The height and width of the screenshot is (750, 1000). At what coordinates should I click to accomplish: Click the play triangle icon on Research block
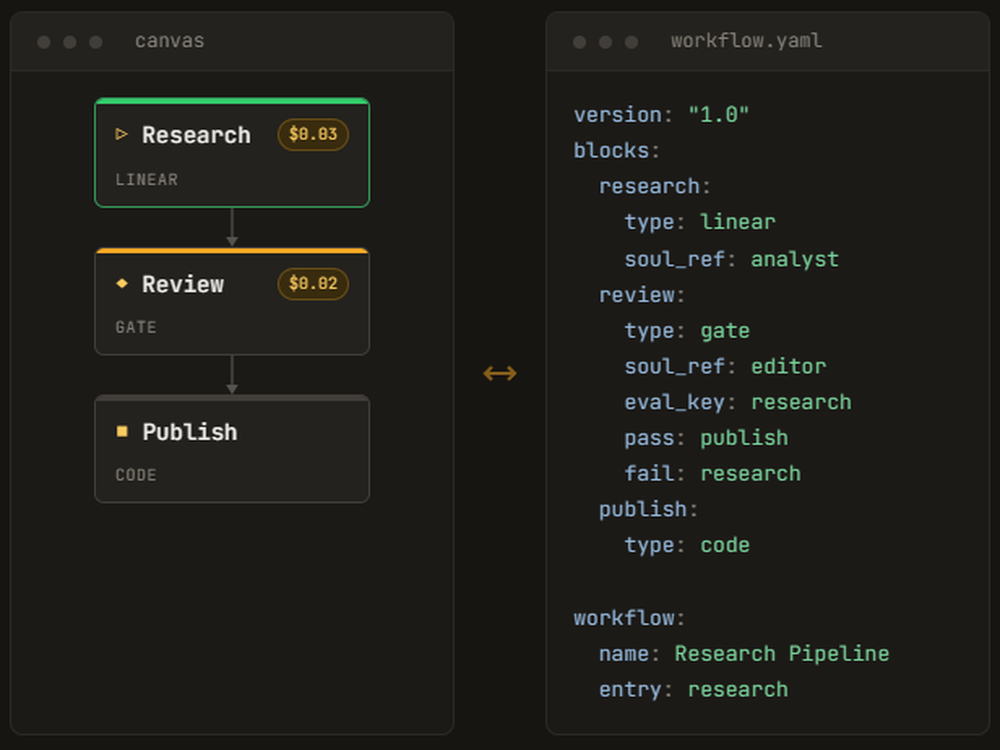click(x=121, y=134)
